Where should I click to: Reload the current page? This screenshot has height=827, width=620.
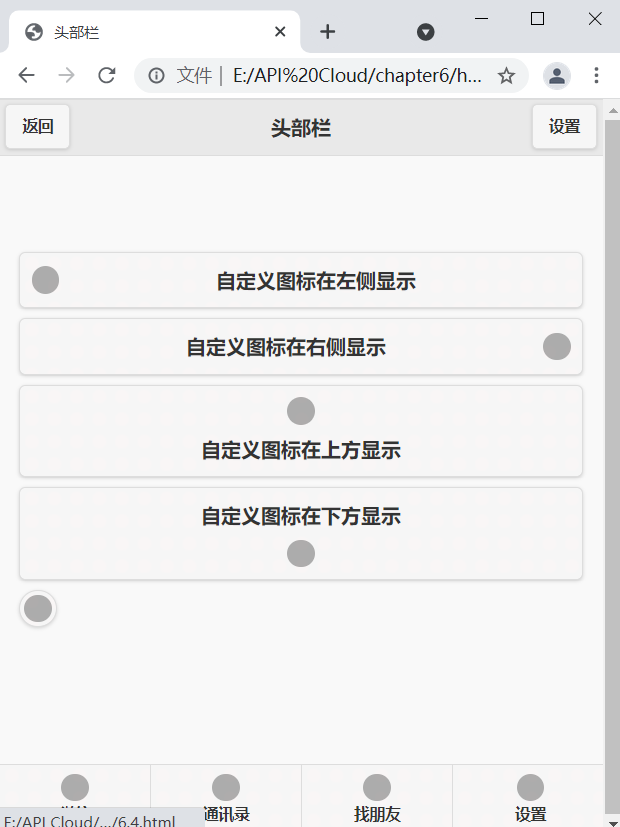pos(108,75)
